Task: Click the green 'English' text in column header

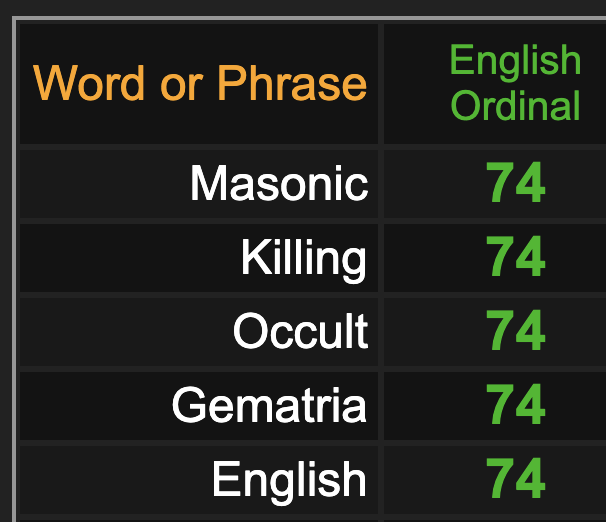Action: (515, 62)
